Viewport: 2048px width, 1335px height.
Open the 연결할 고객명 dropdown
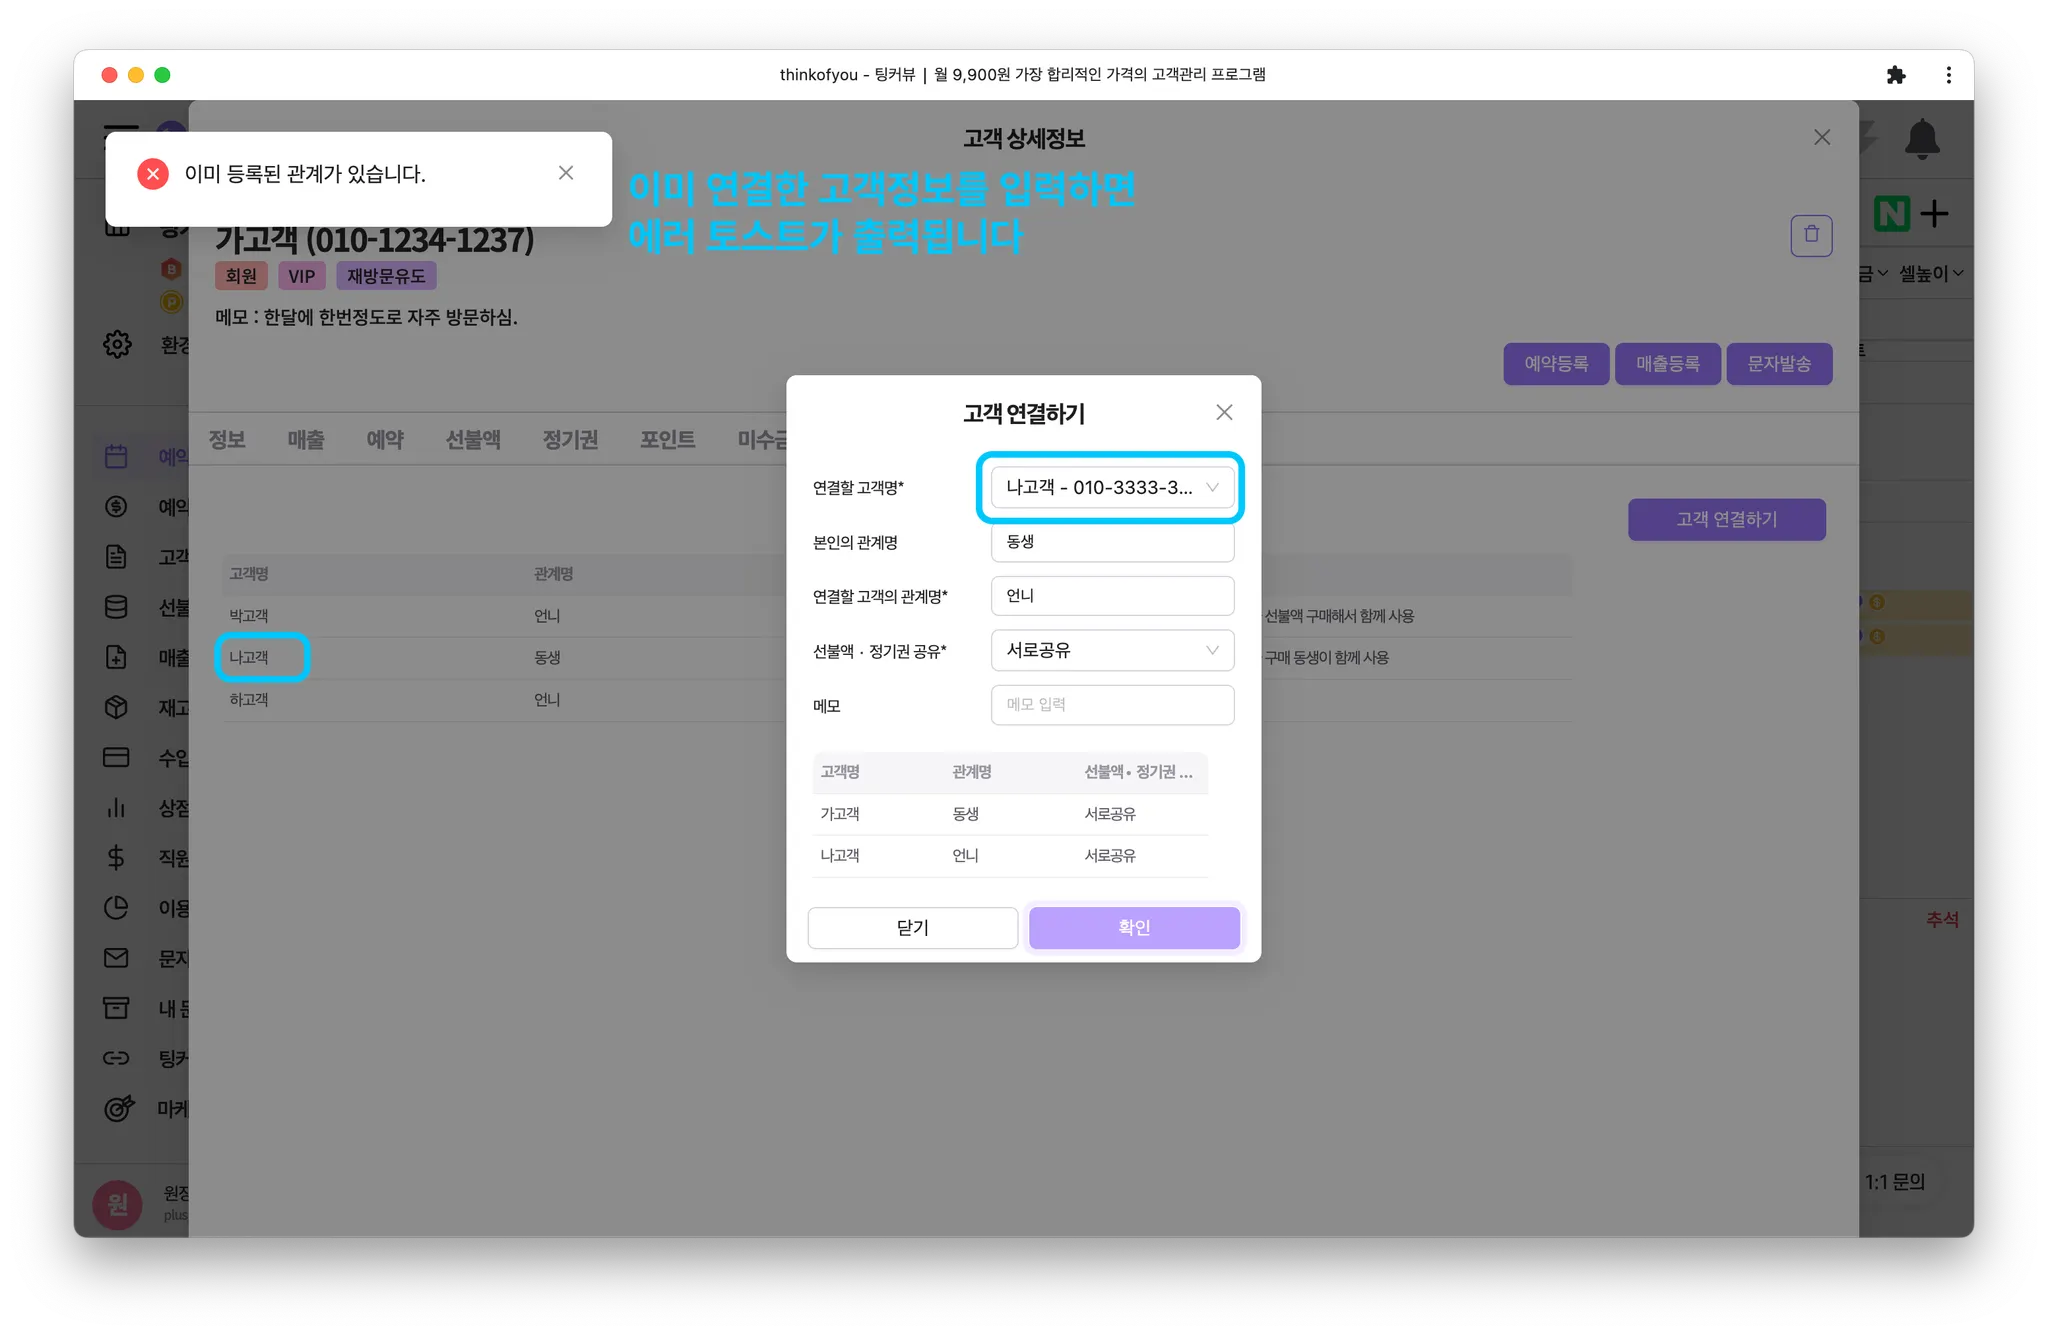(x=1112, y=488)
